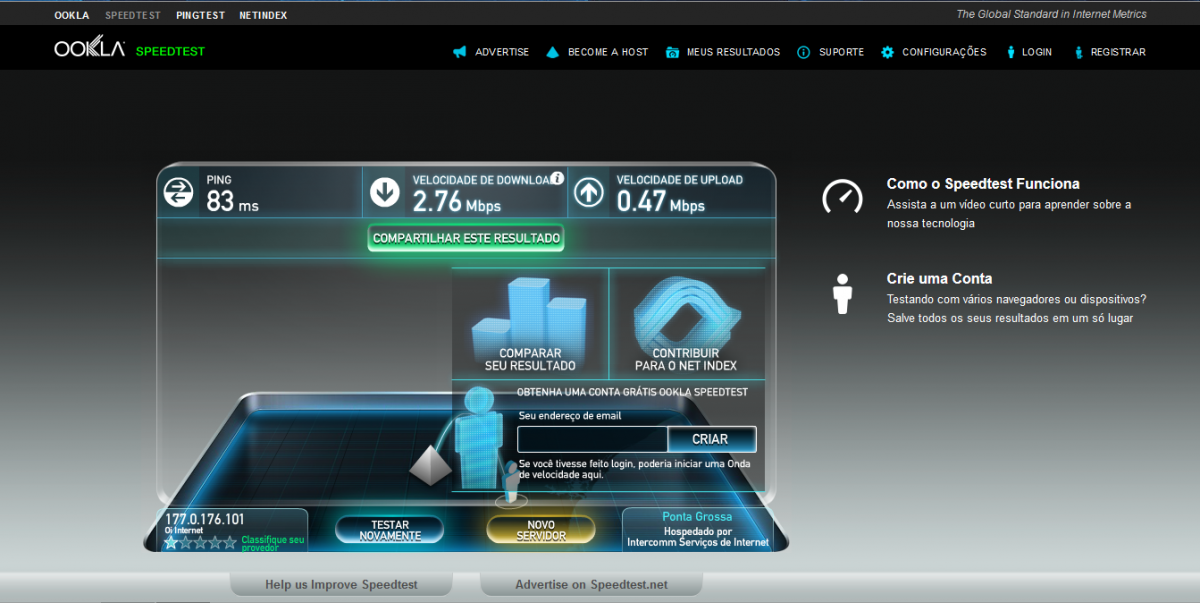The image size is (1200, 603).
Task: Click the Testar Novamente button
Action: point(390,530)
